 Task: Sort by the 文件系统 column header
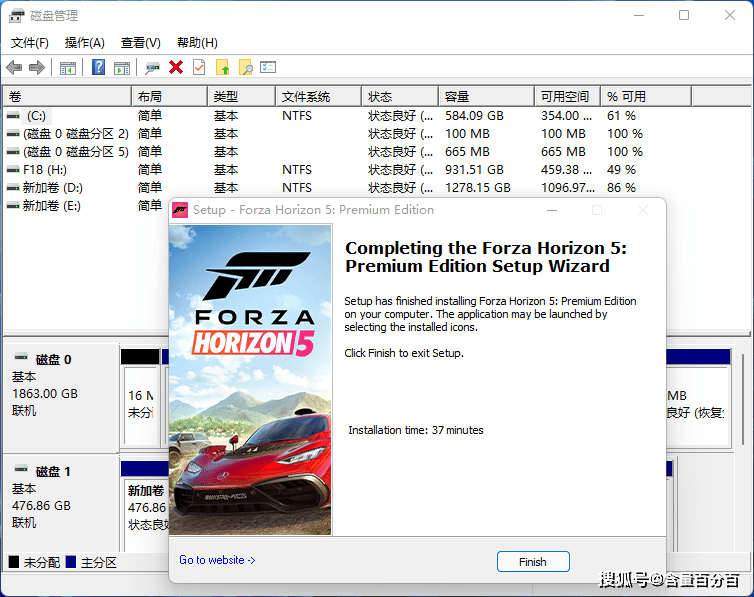tap(305, 97)
